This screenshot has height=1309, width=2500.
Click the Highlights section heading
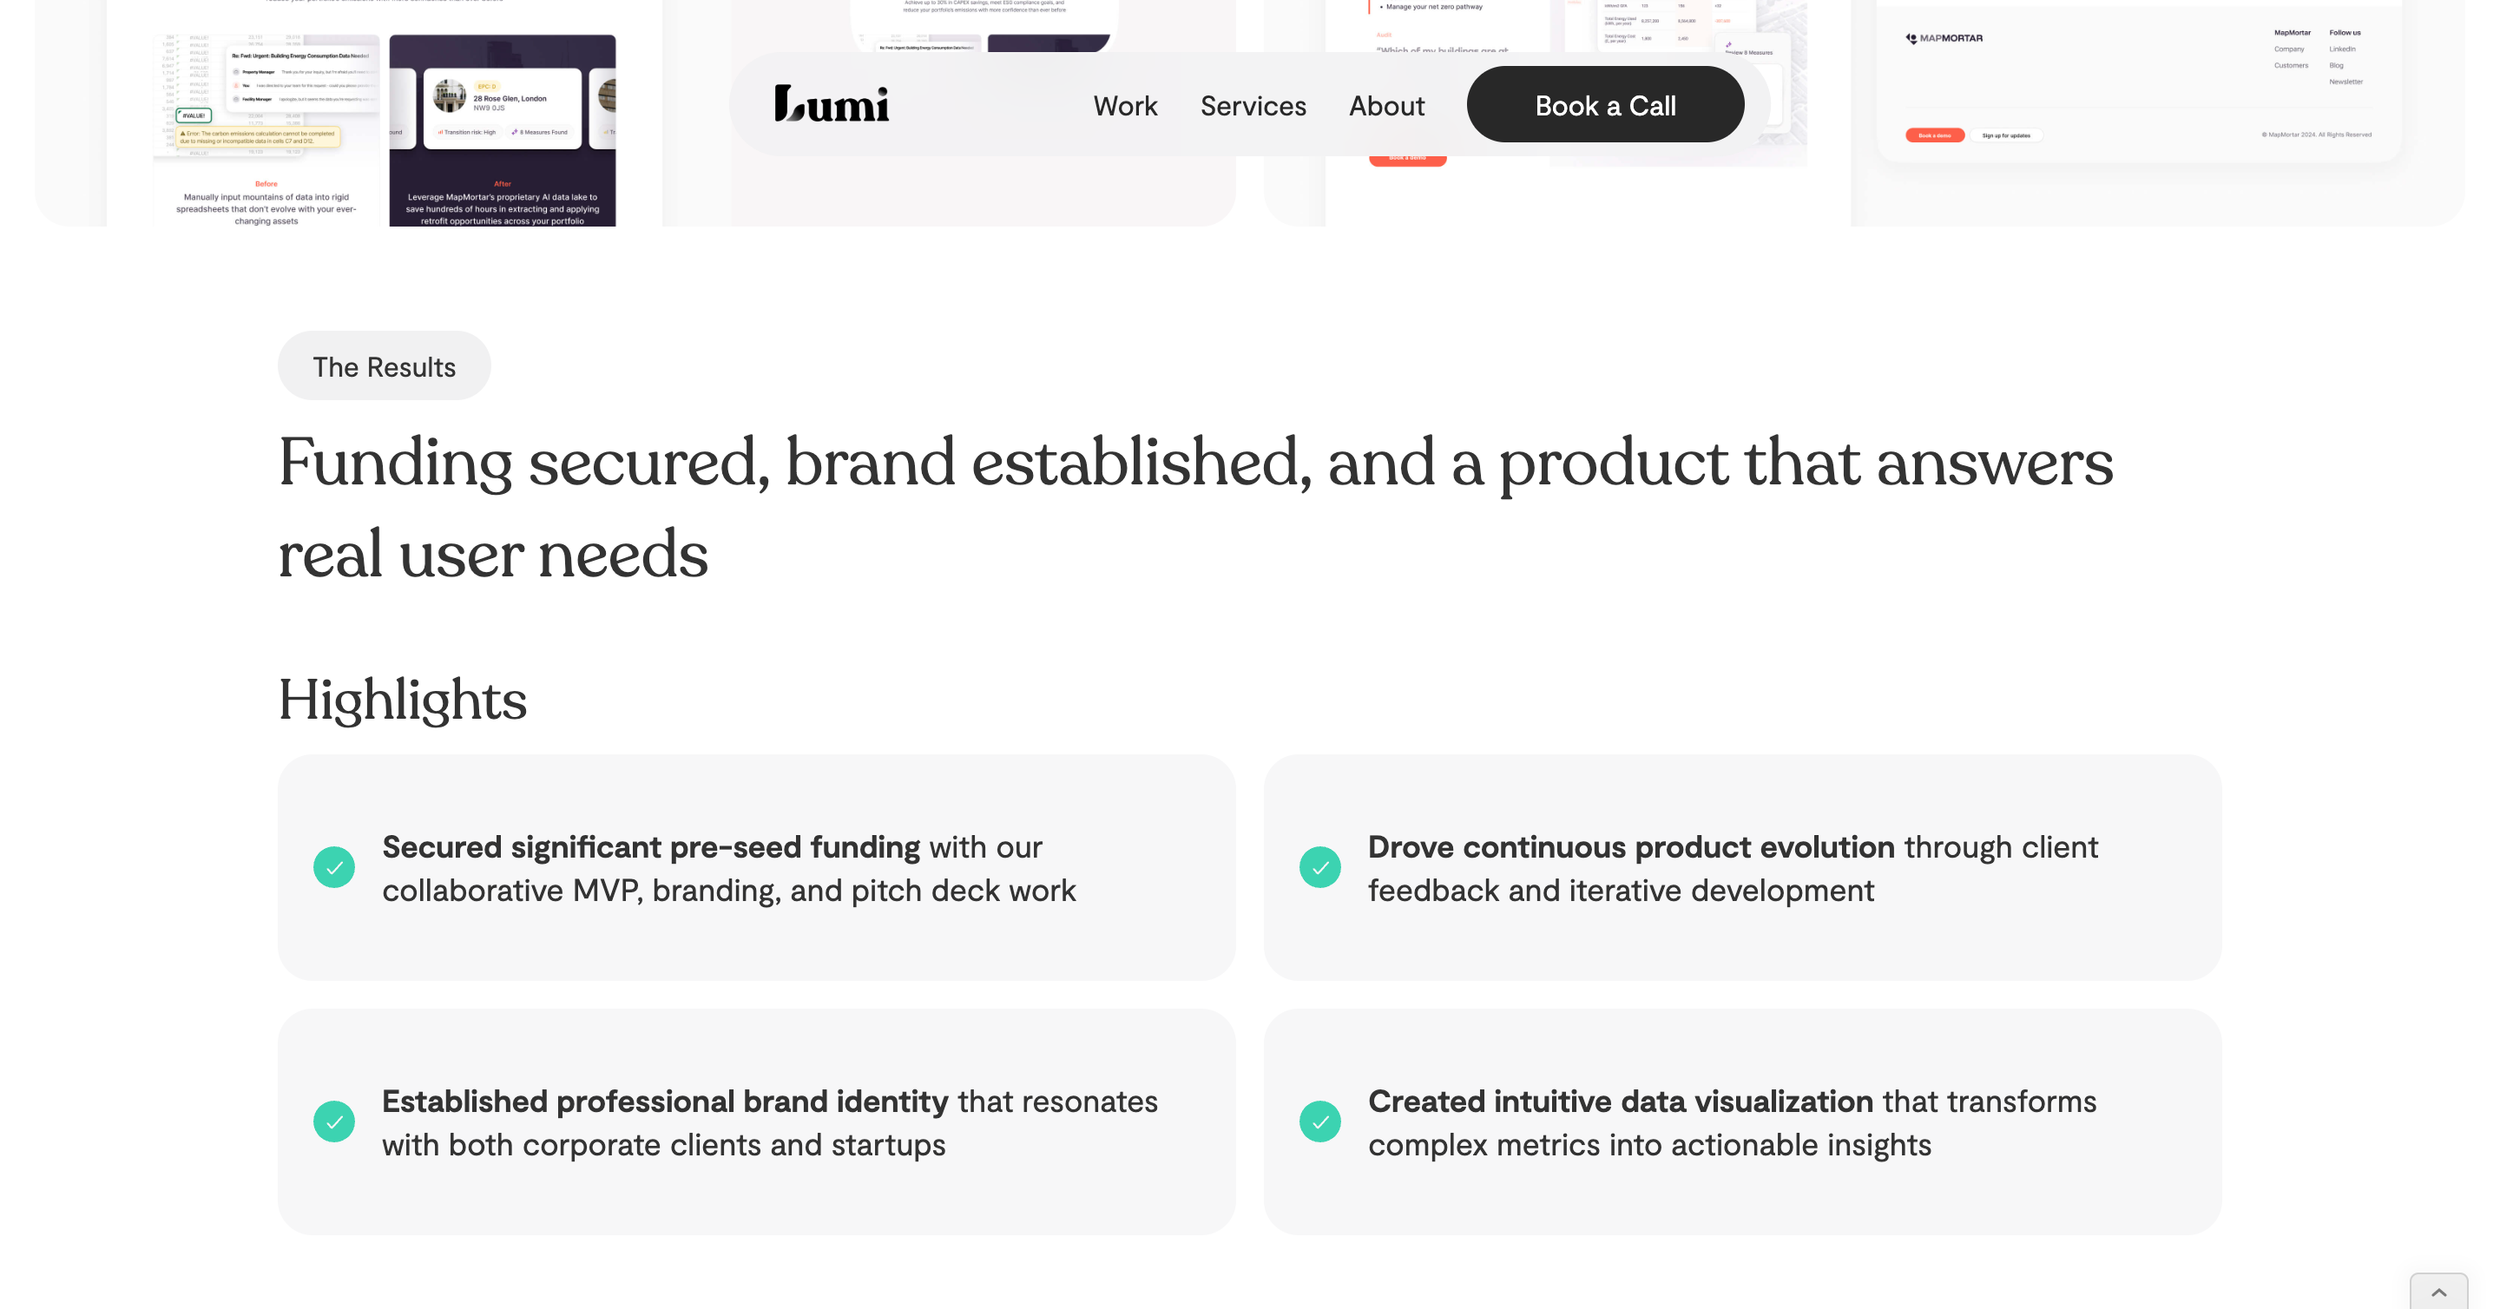(402, 699)
